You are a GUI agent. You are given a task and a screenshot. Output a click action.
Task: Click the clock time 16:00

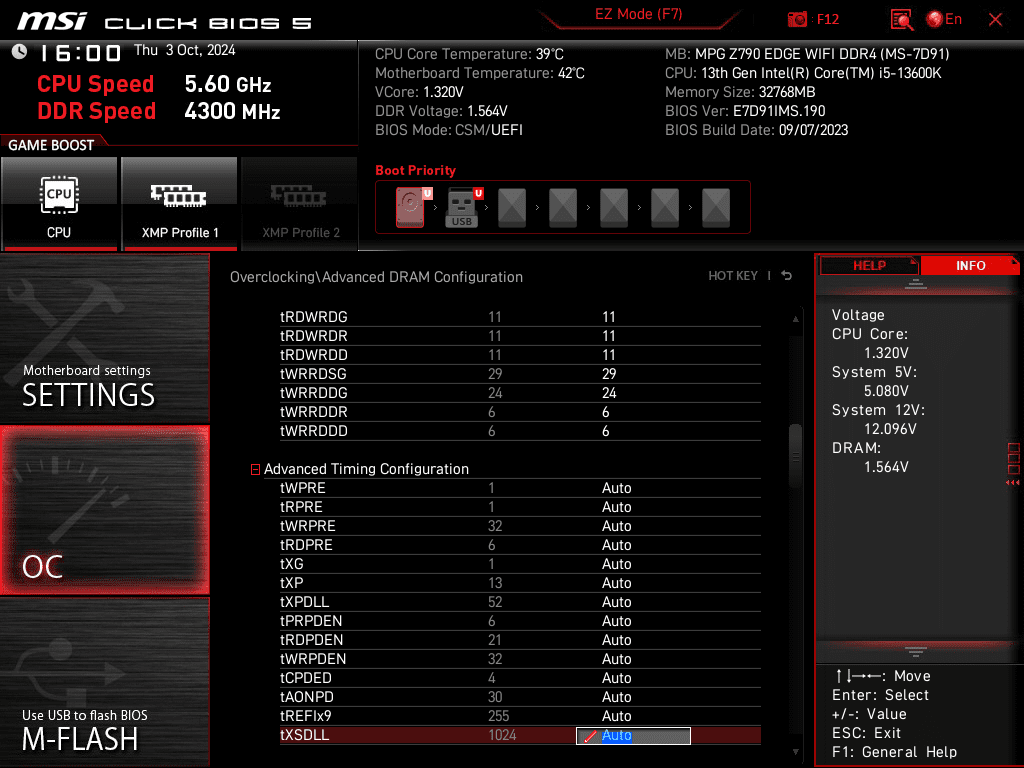click(80, 53)
